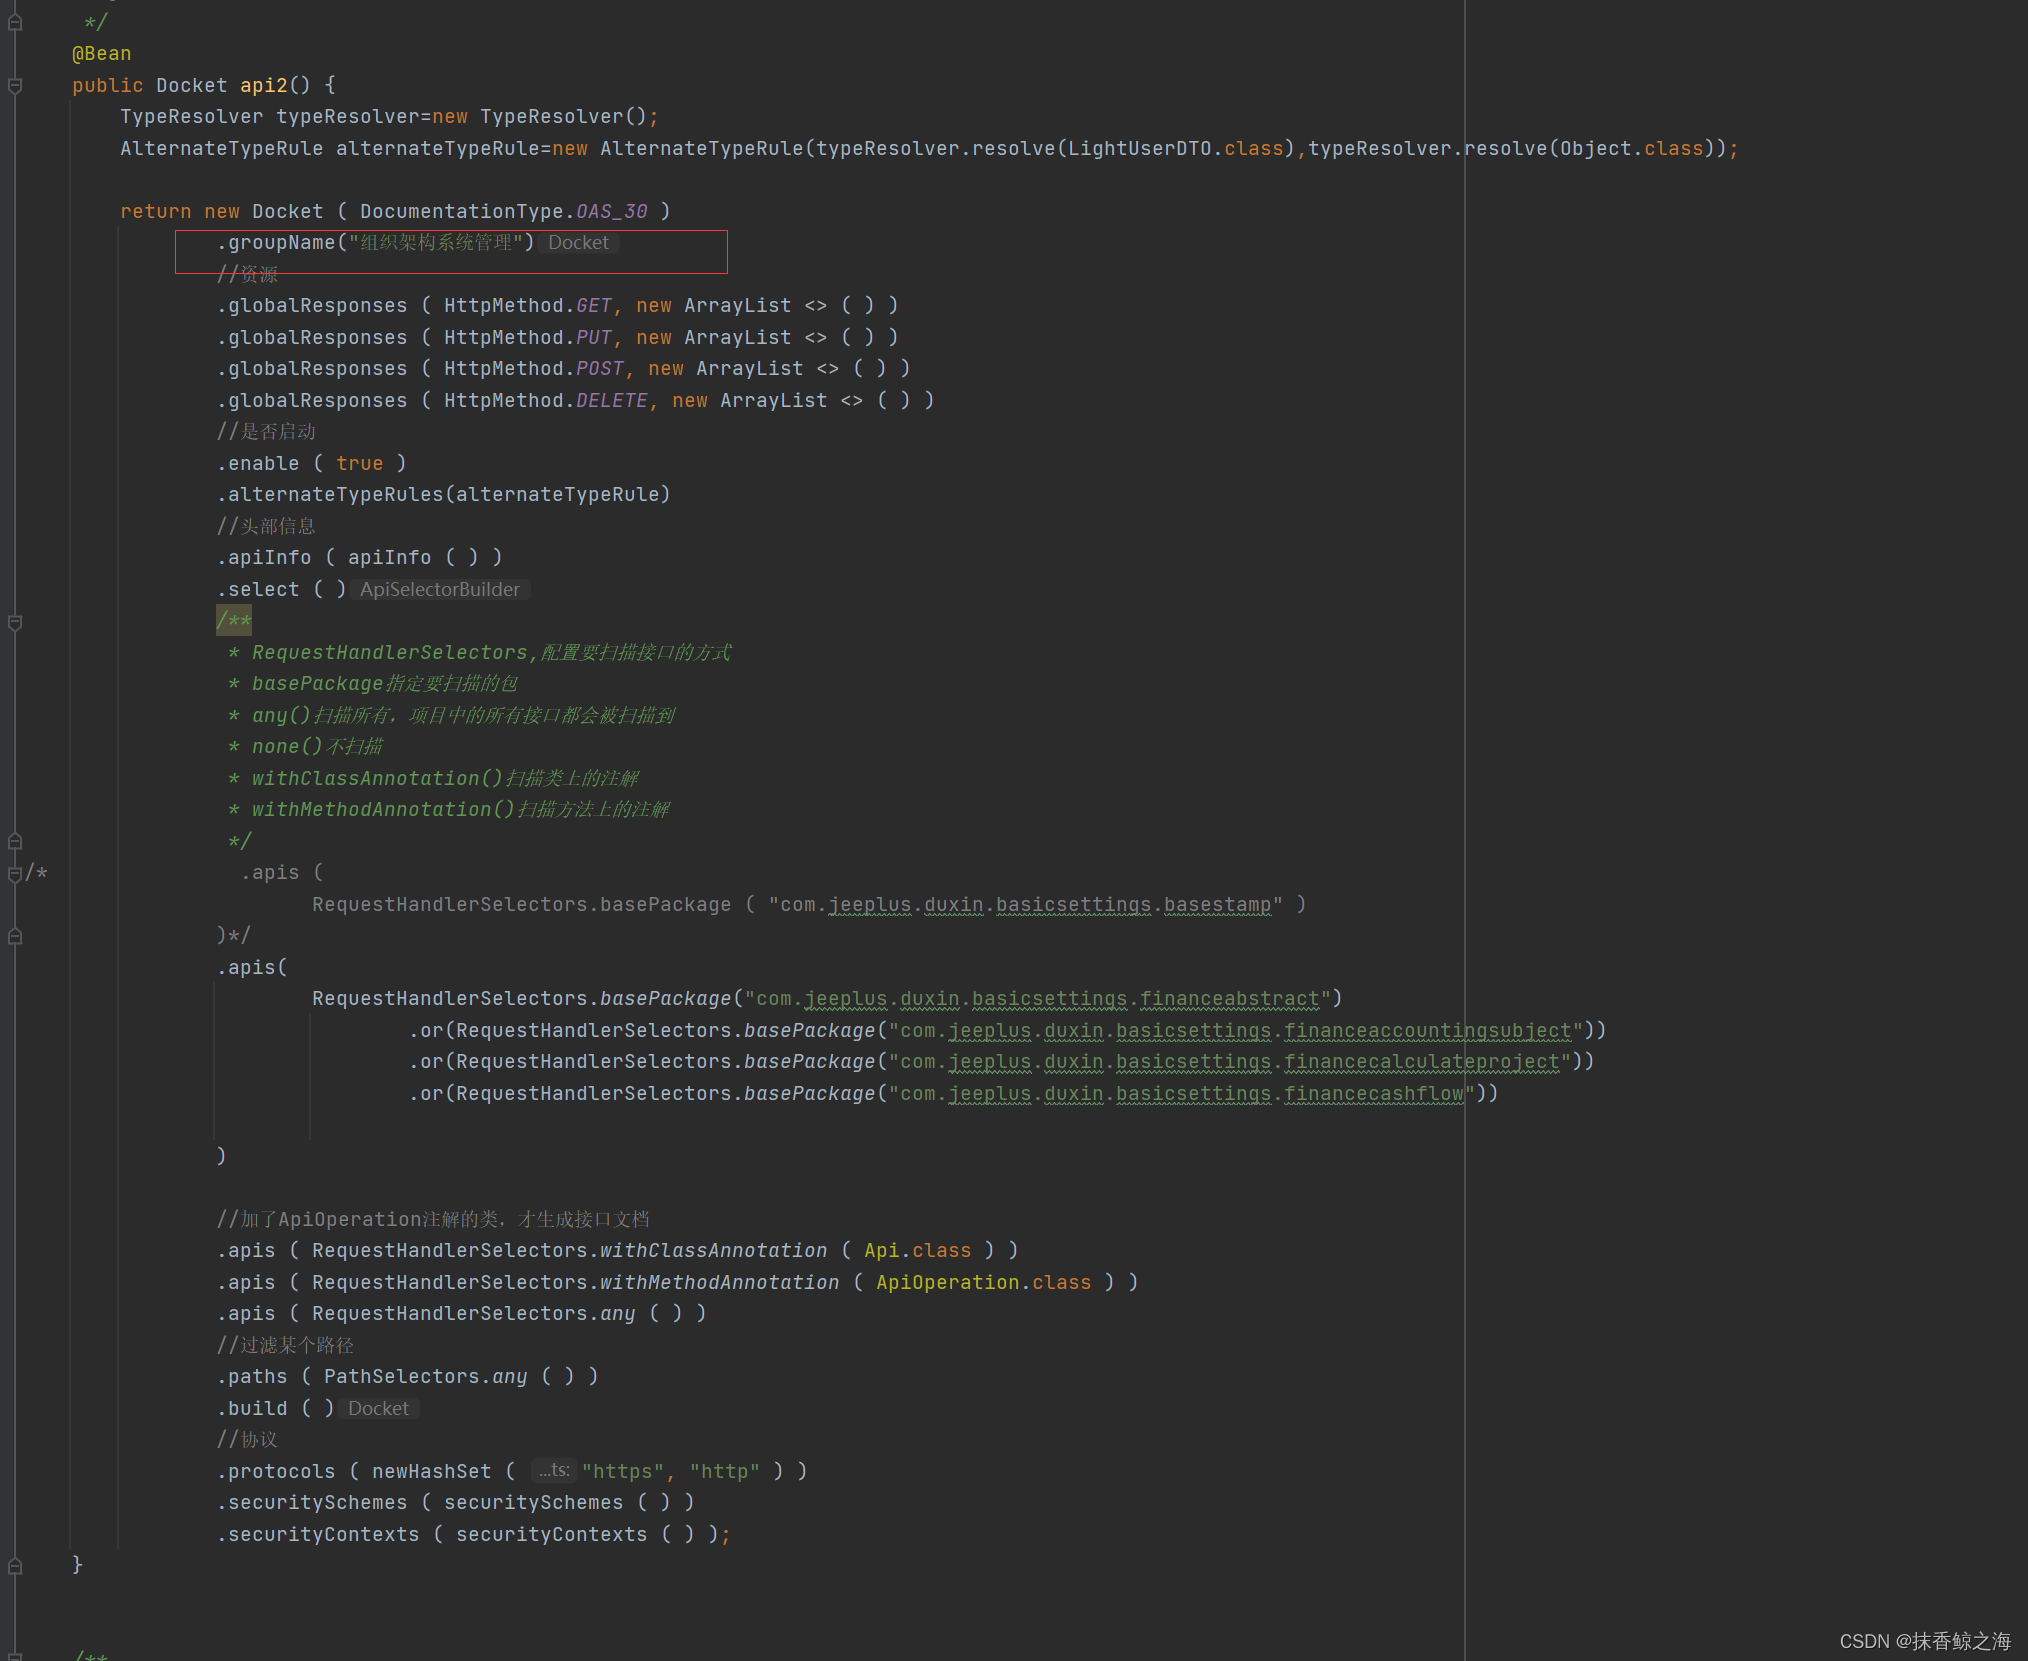Click fold end marker at api2 closing brace
Viewport: 2028px width, 1661px height.
pyautogui.click(x=15, y=1565)
